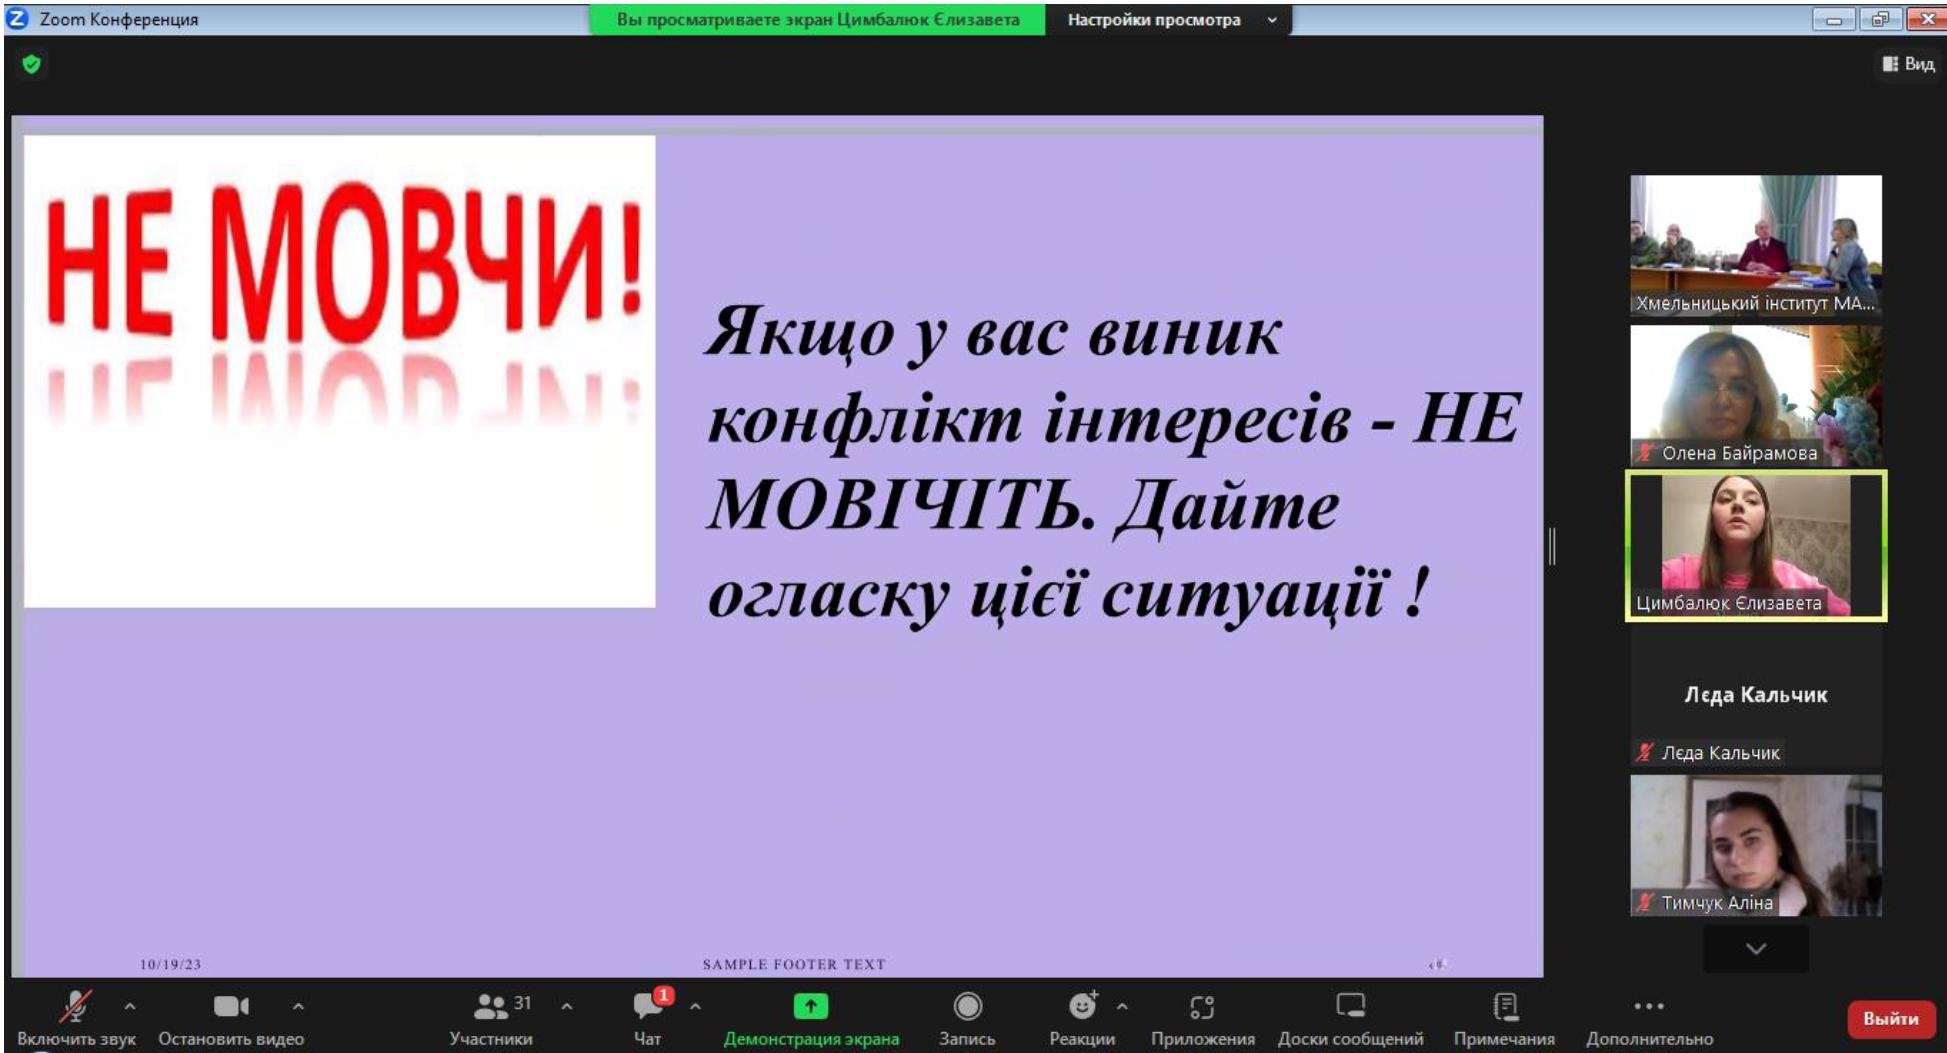Screen dimensions: 1947x1053
Task: Unmute microphone via Включить звук
Action: pos(75,1006)
